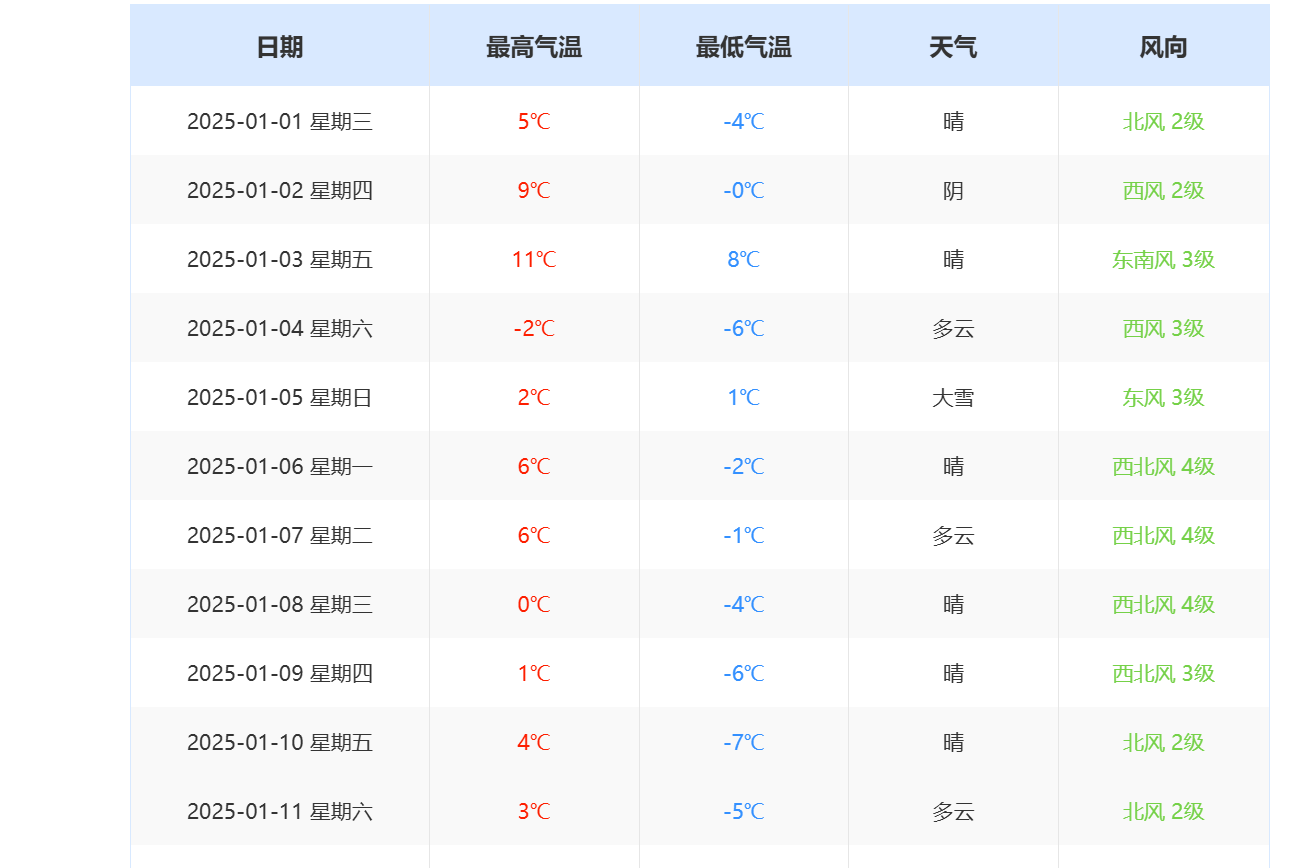Screen dimensions: 1291x868
Task: Click low temperature -6℃ for 2025-01-04
Action: pyautogui.click(x=744, y=328)
